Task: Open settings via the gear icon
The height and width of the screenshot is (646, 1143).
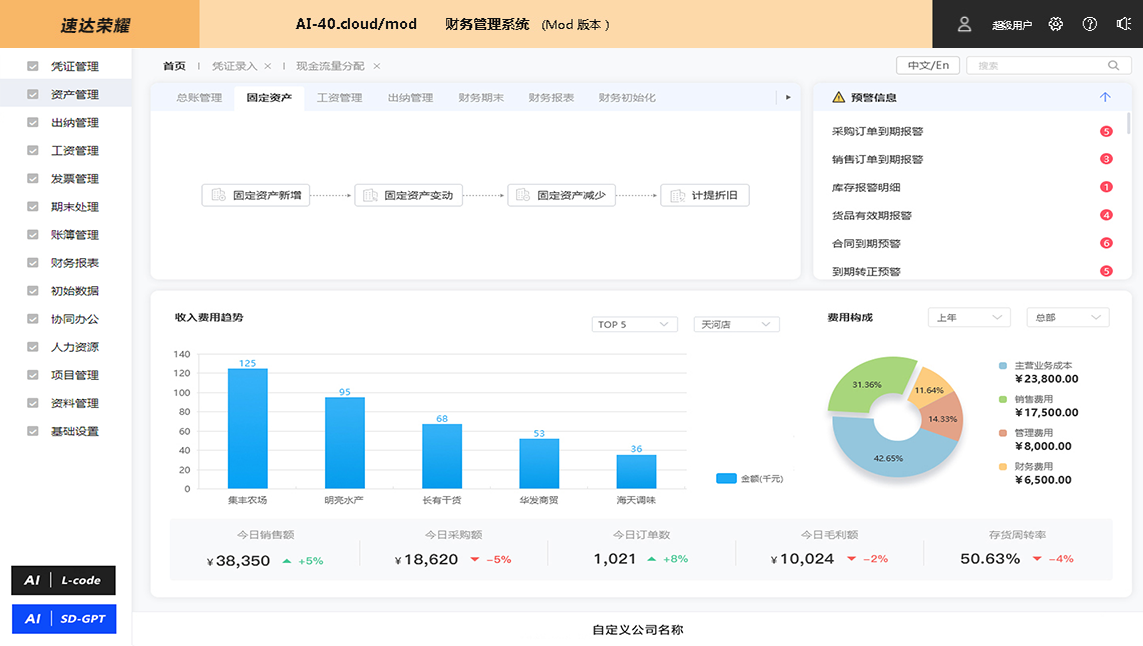Action: 1056,24
